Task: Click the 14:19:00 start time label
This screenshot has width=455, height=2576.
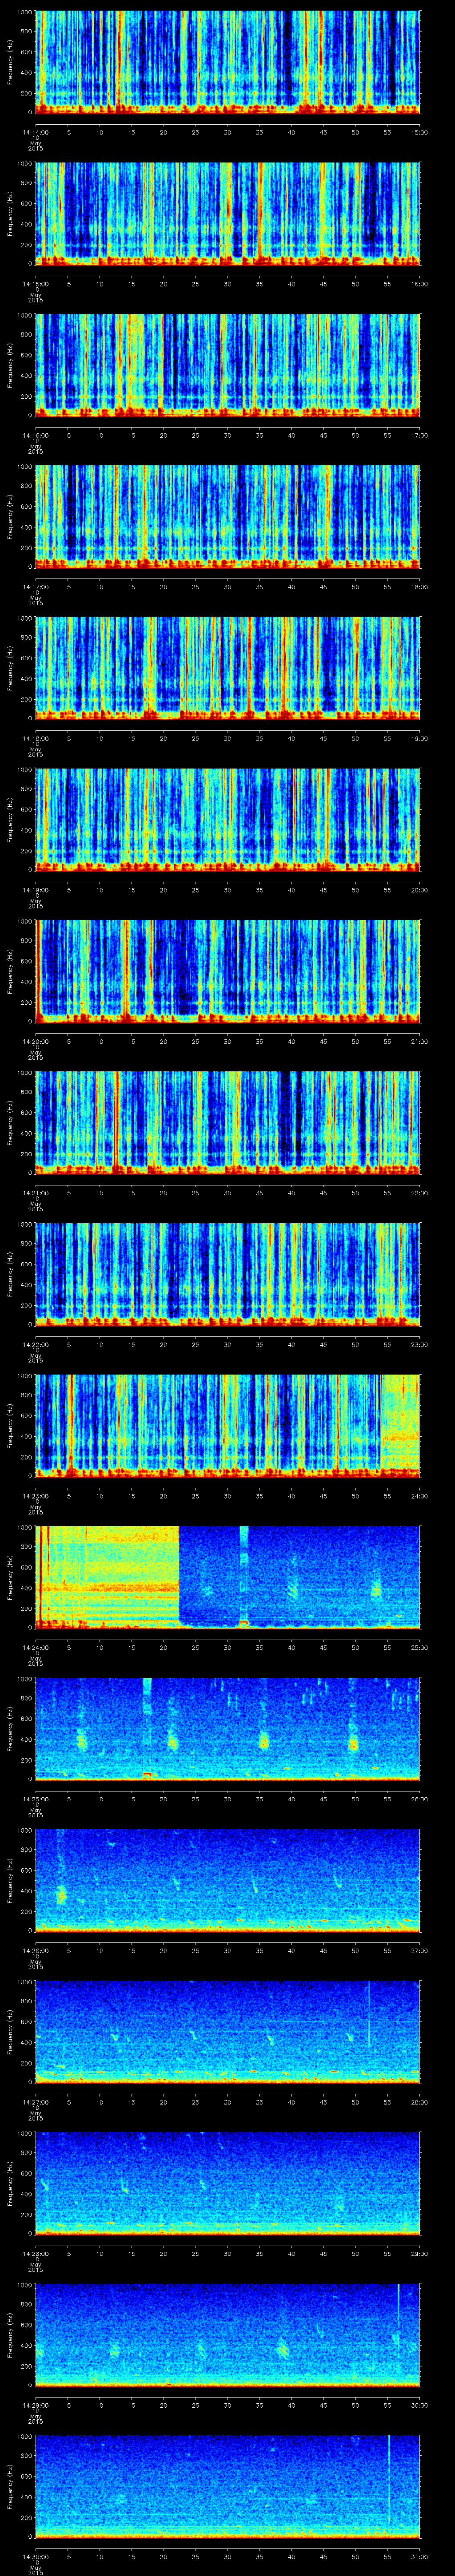Action: 35,890
